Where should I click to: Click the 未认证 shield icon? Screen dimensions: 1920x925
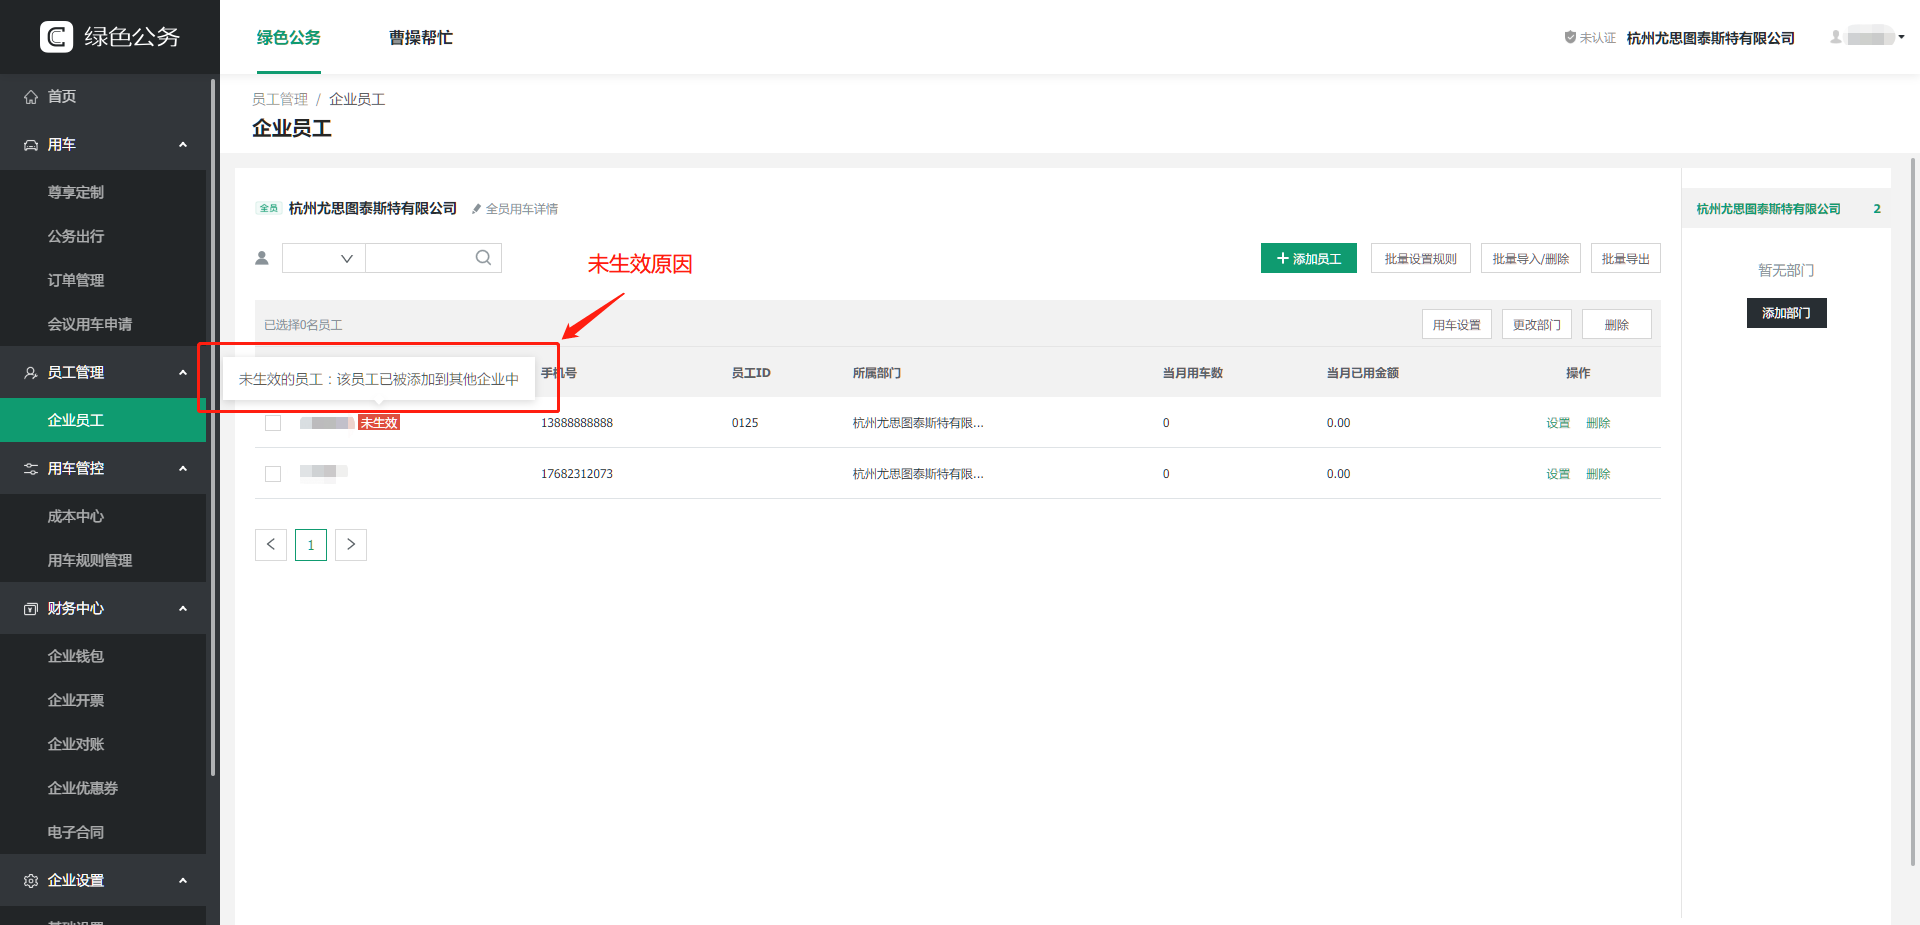click(1570, 38)
